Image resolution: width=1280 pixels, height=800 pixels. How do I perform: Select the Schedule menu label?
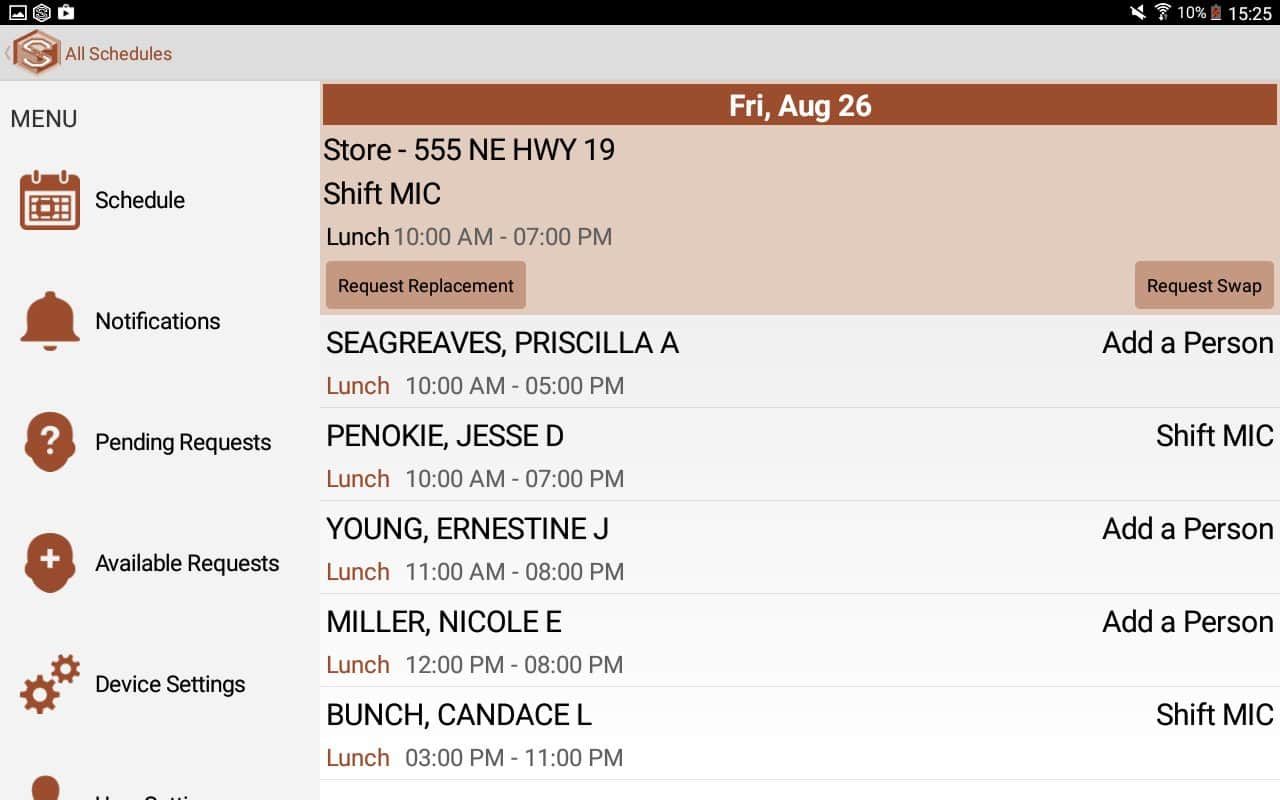tap(140, 200)
